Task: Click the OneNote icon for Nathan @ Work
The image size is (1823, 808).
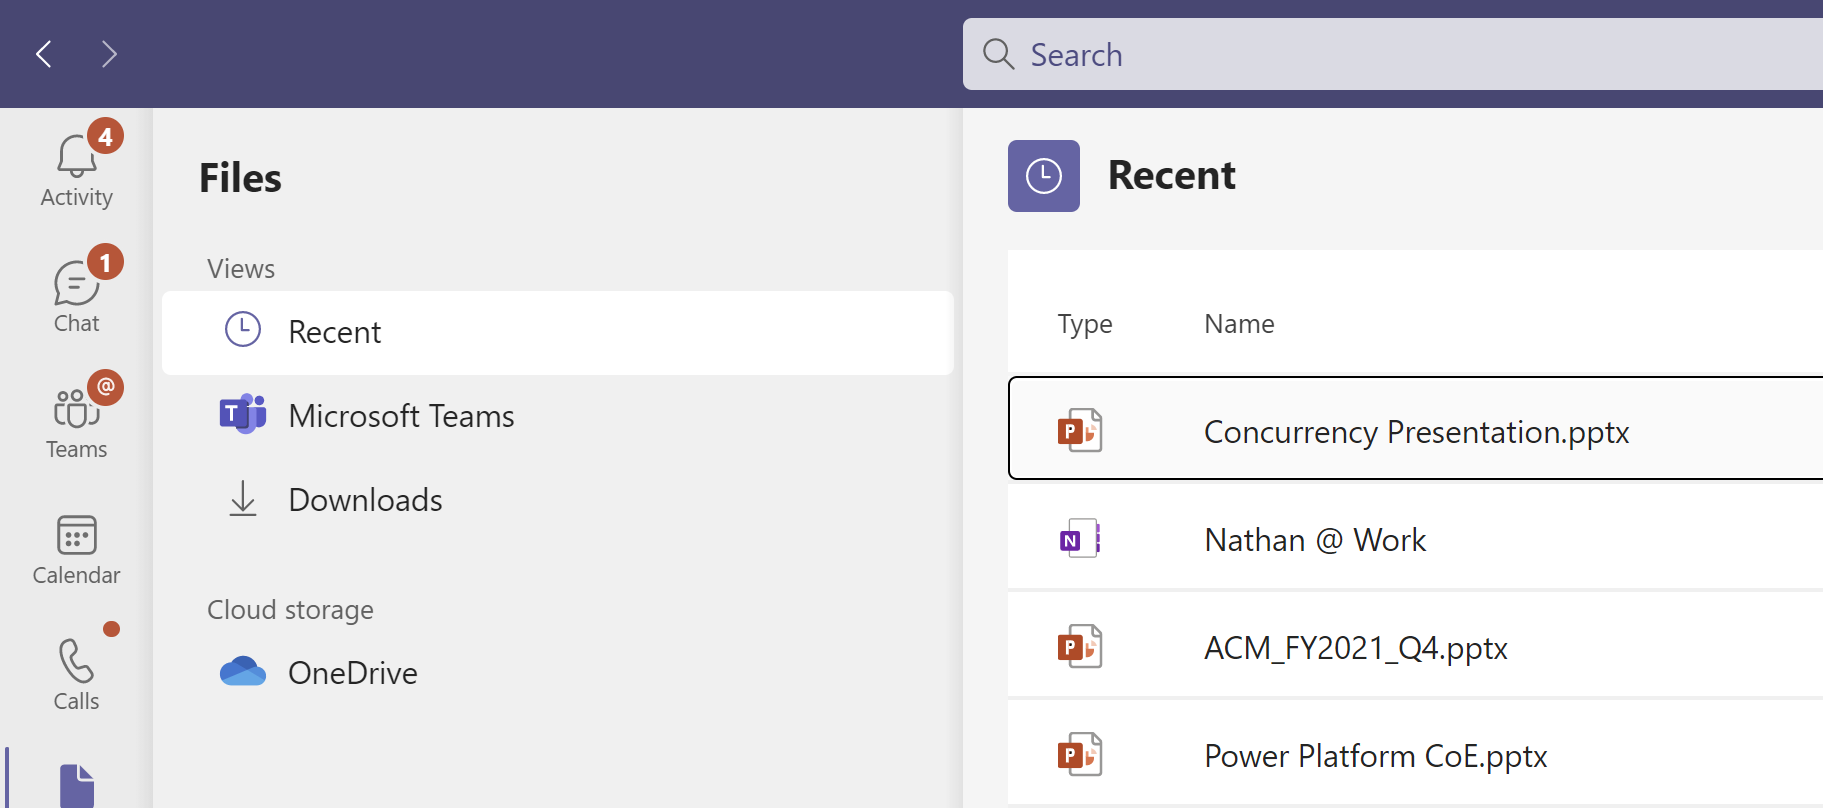Action: click(1080, 539)
